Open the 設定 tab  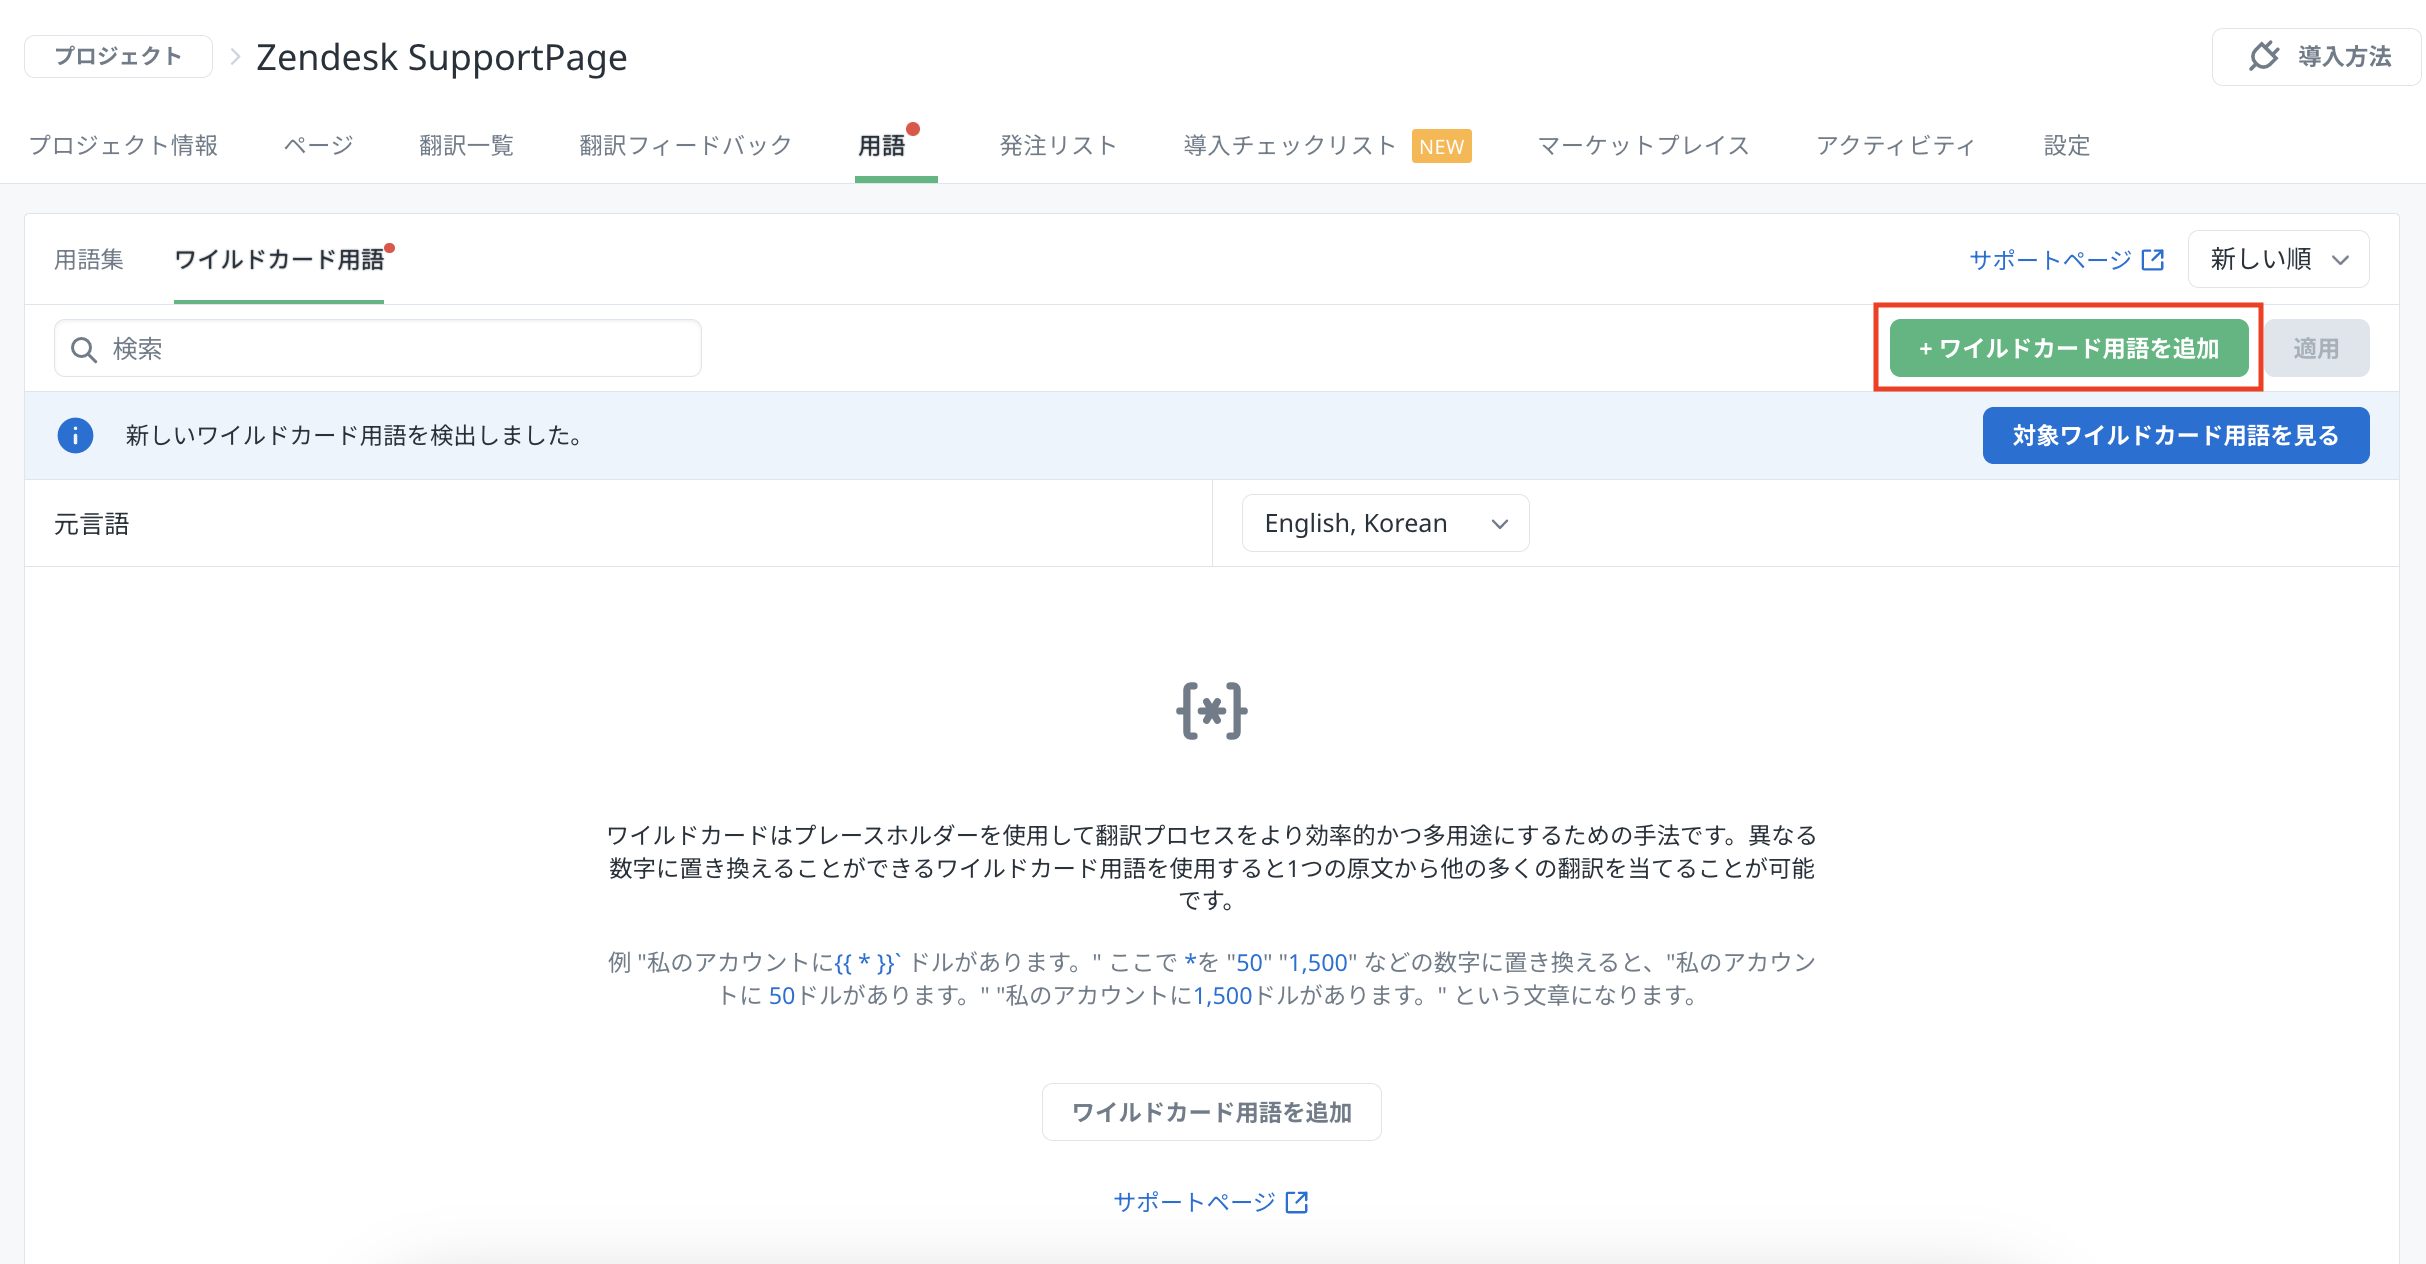pyautogui.click(x=2066, y=146)
